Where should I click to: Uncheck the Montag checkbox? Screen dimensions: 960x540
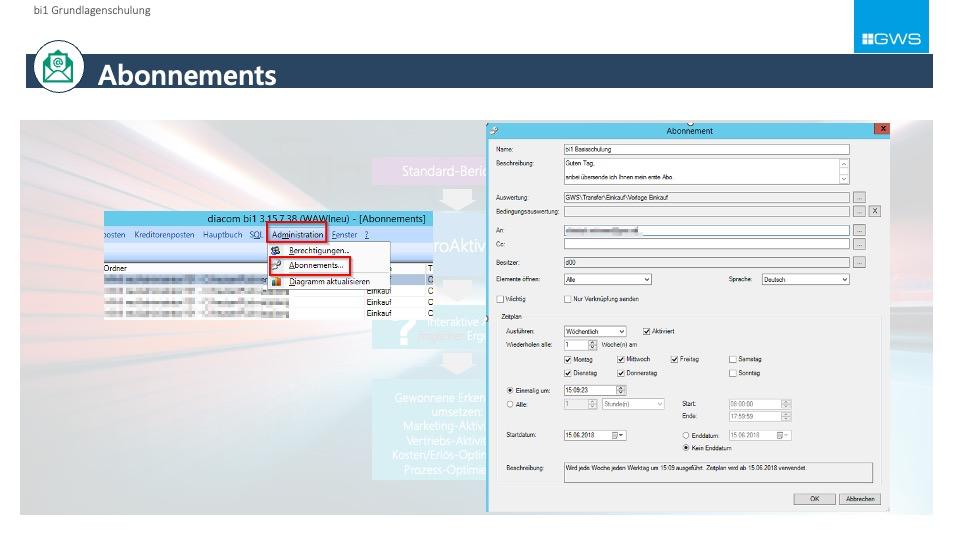click(x=568, y=359)
